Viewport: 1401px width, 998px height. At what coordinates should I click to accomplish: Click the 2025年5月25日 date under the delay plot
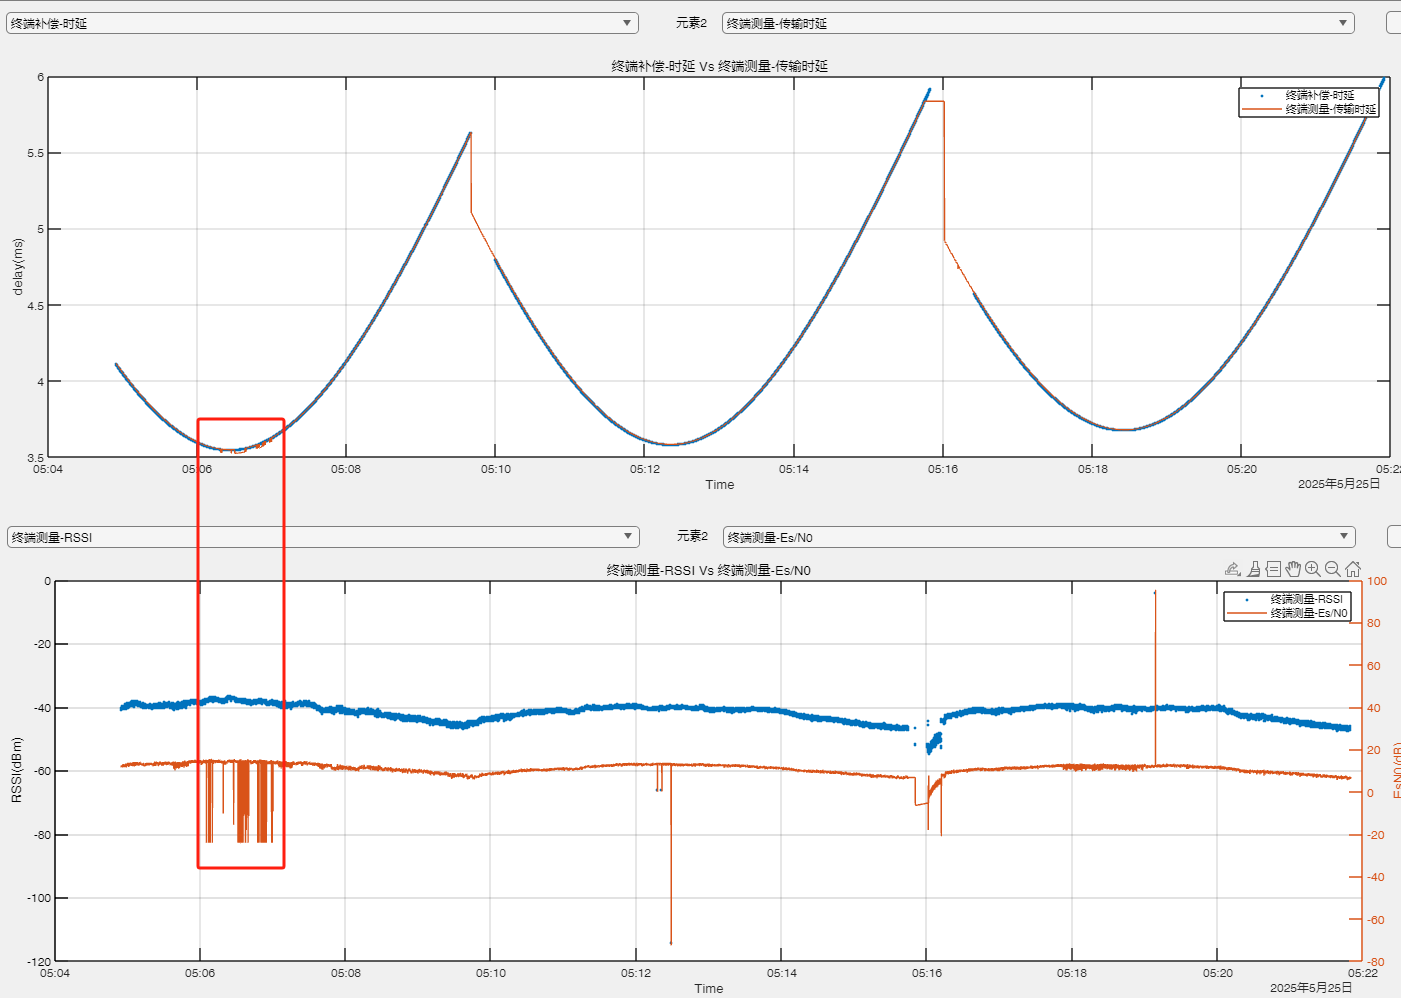pyautogui.click(x=1339, y=484)
